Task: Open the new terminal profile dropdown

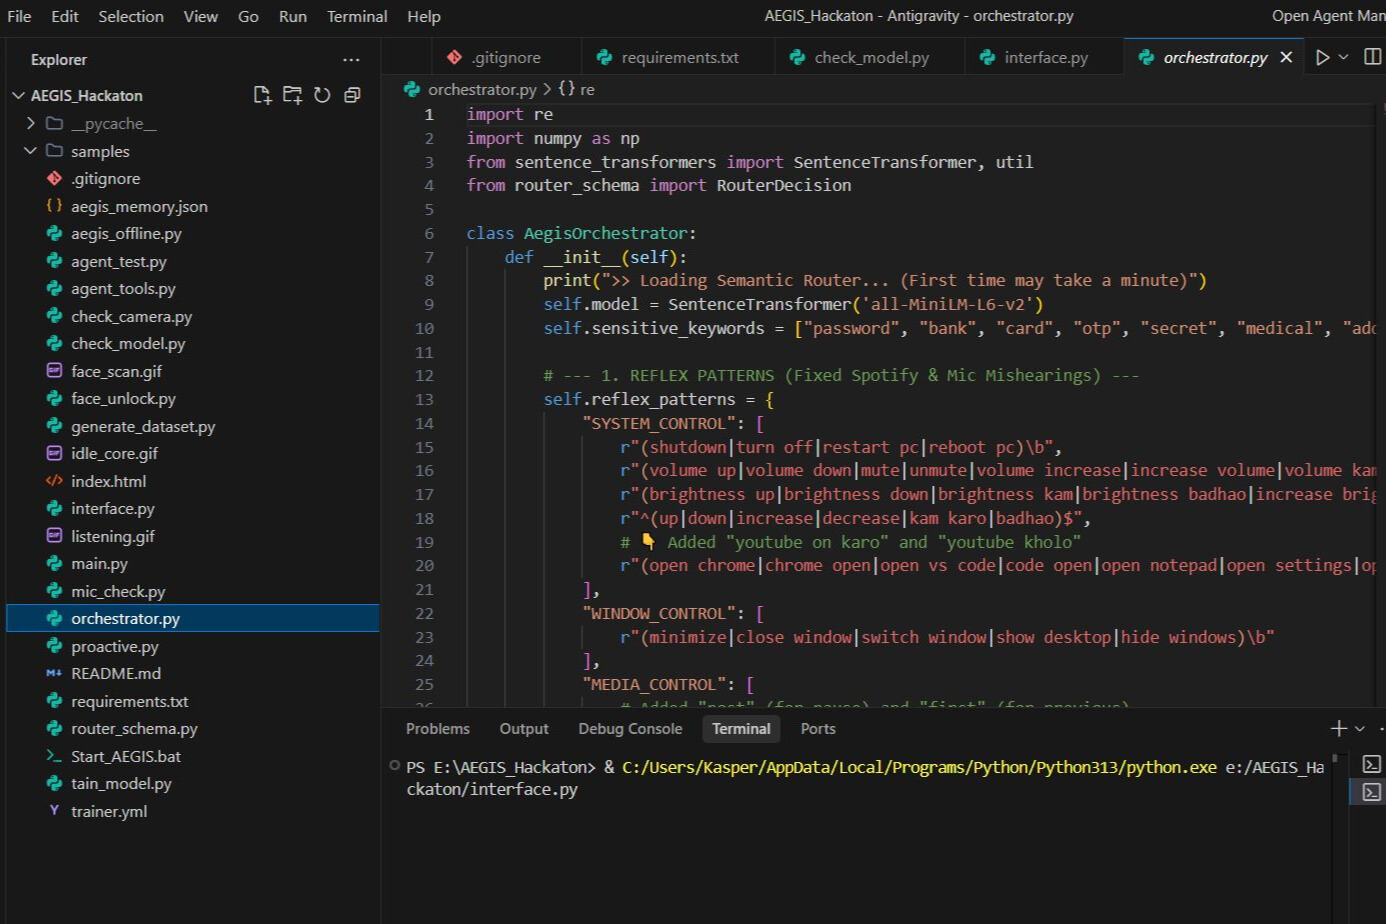Action: (x=1359, y=729)
